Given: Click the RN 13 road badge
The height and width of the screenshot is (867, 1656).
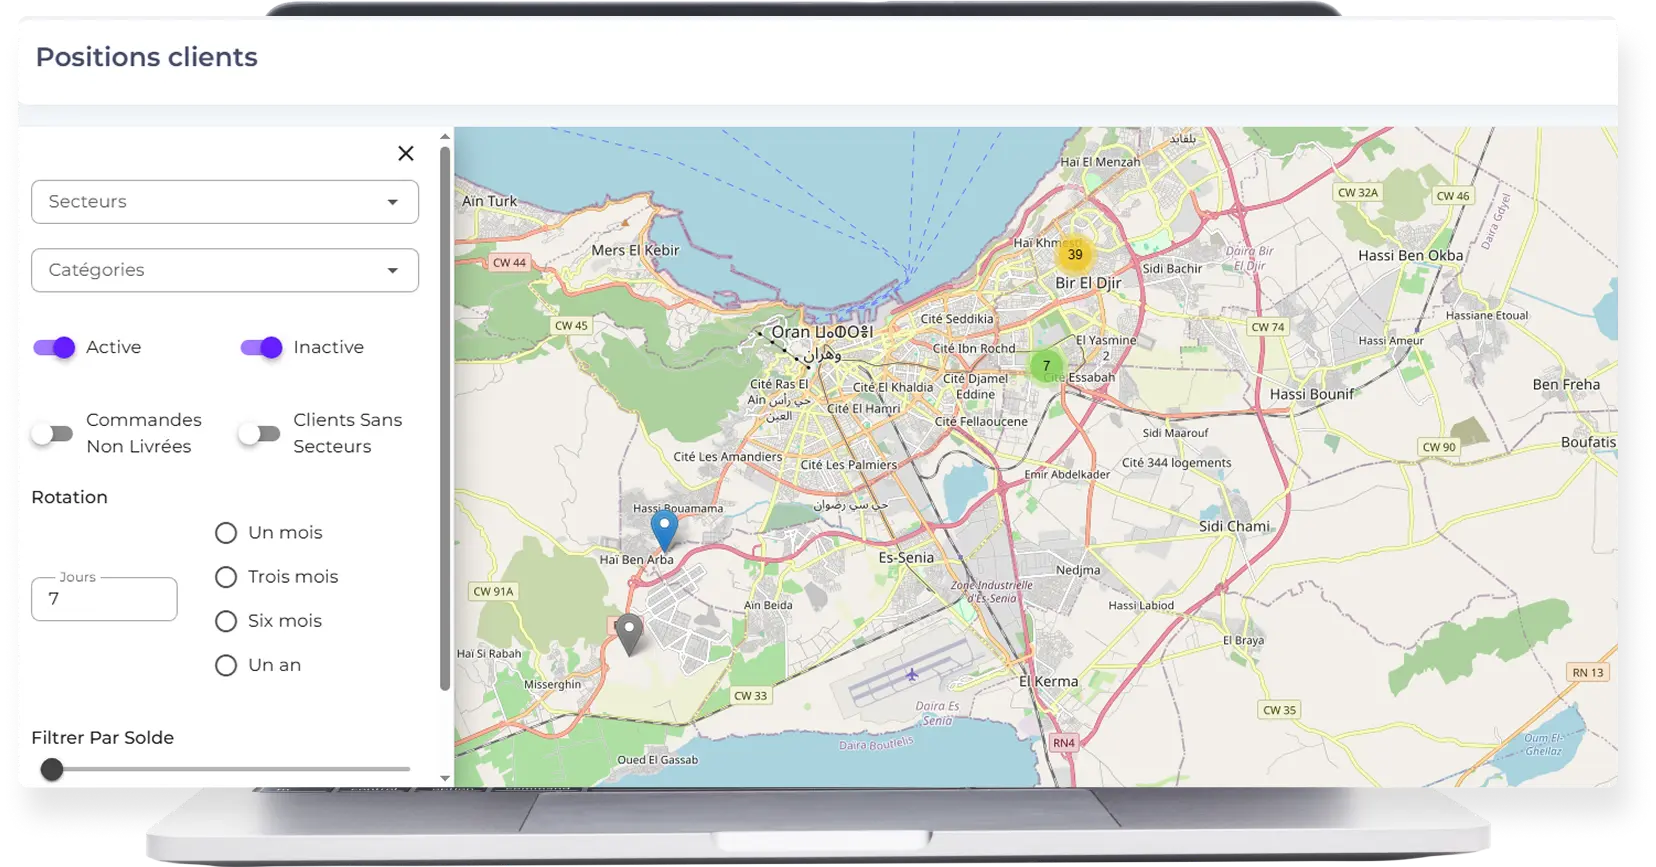Looking at the screenshot, I should click(x=1587, y=672).
